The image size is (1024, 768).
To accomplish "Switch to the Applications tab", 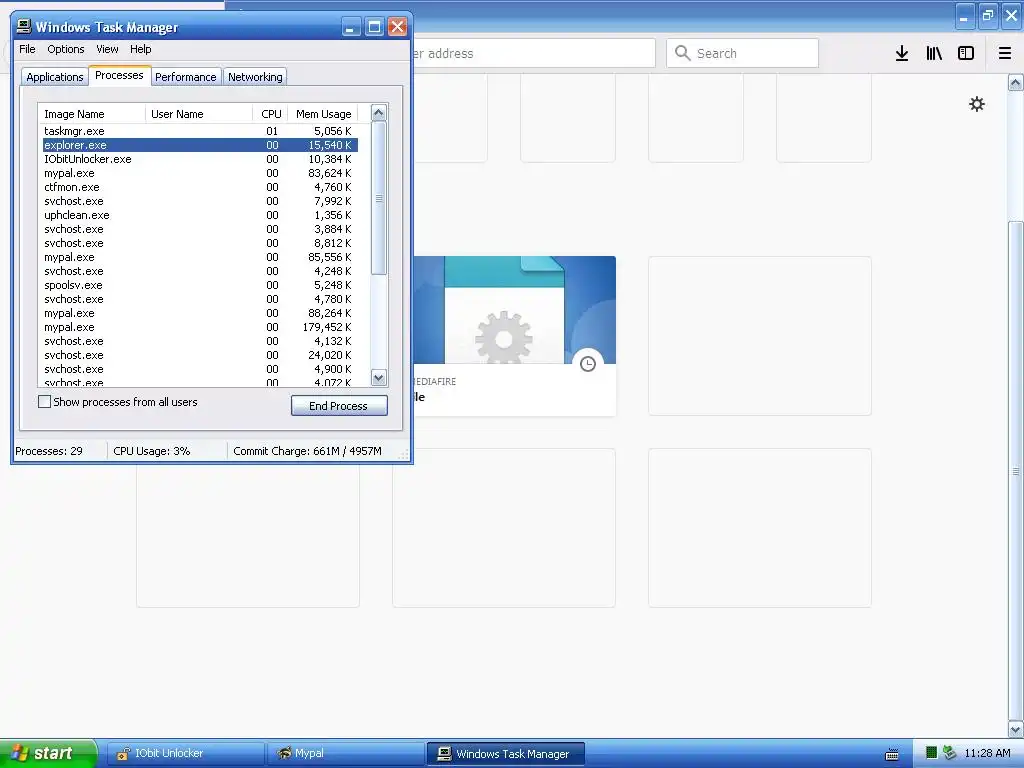I will coord(55,76).
